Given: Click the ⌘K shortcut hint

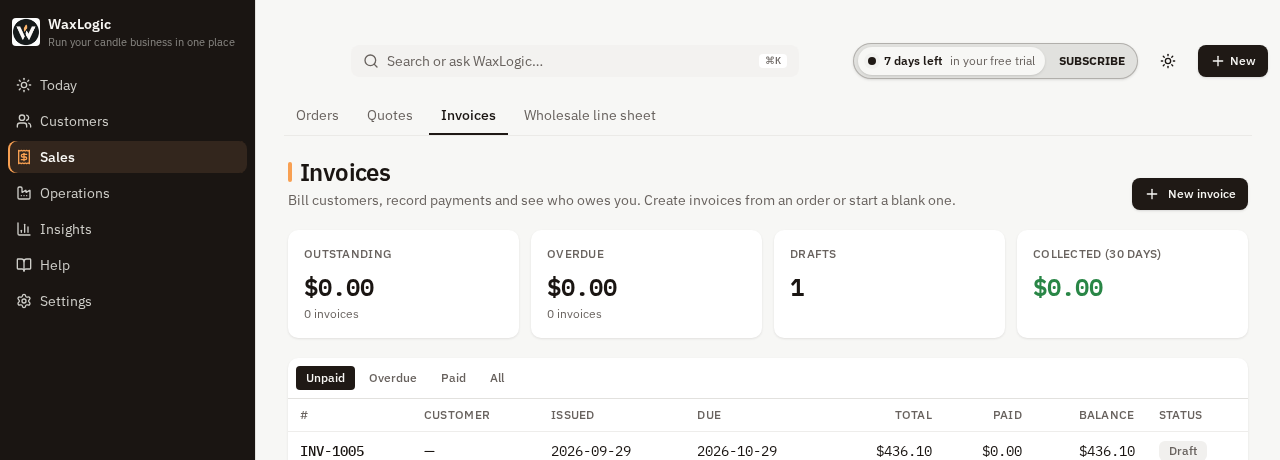Looking at the screenshot, I should click(x=773, y=61).
